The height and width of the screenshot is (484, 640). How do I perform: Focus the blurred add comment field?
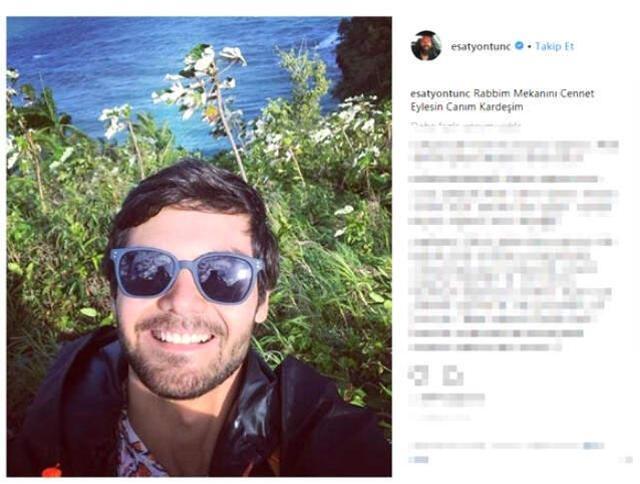tap(507, 446)
